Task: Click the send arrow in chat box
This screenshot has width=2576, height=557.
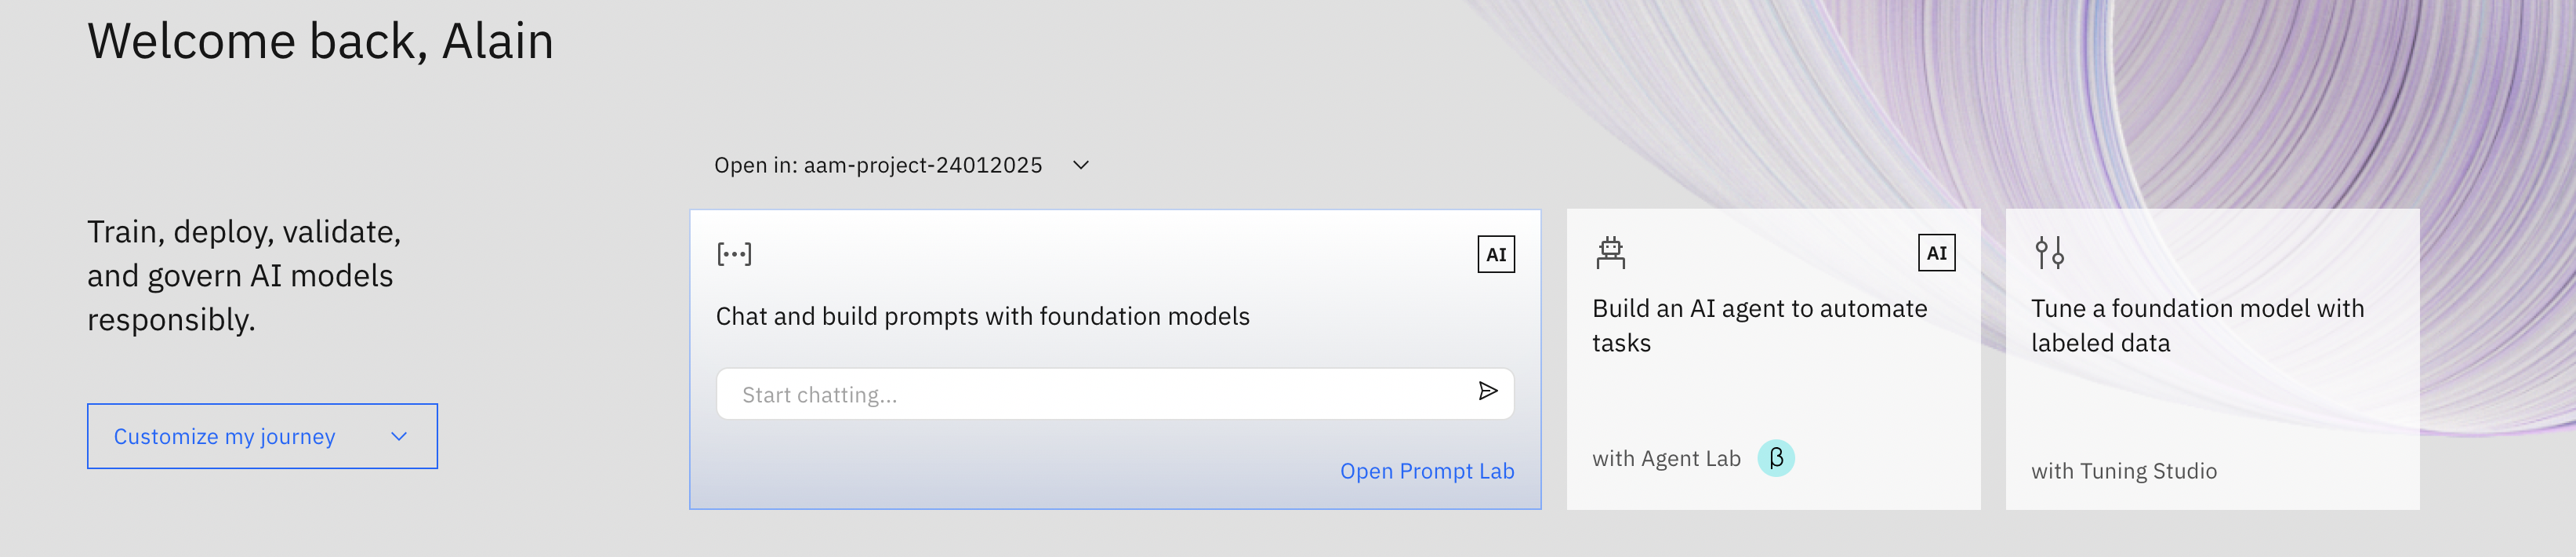Action: 1488,391
